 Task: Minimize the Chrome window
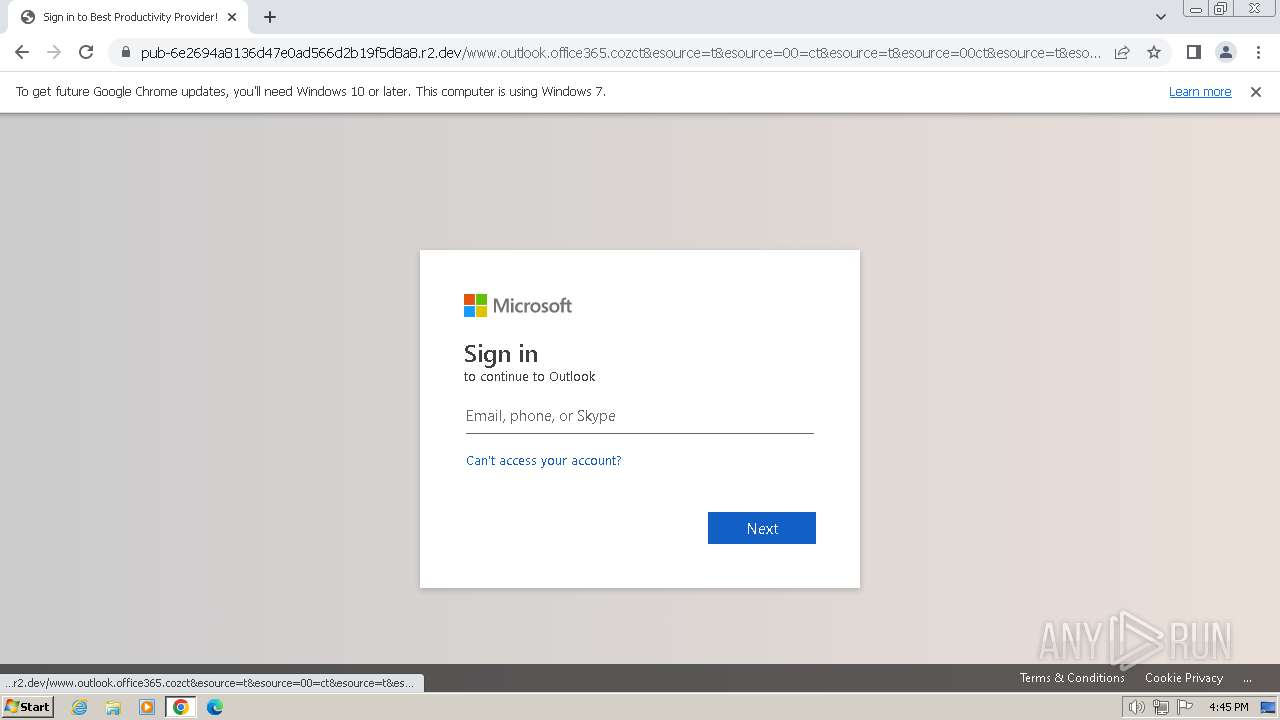pyautogui.click(x=1195, y=9)
